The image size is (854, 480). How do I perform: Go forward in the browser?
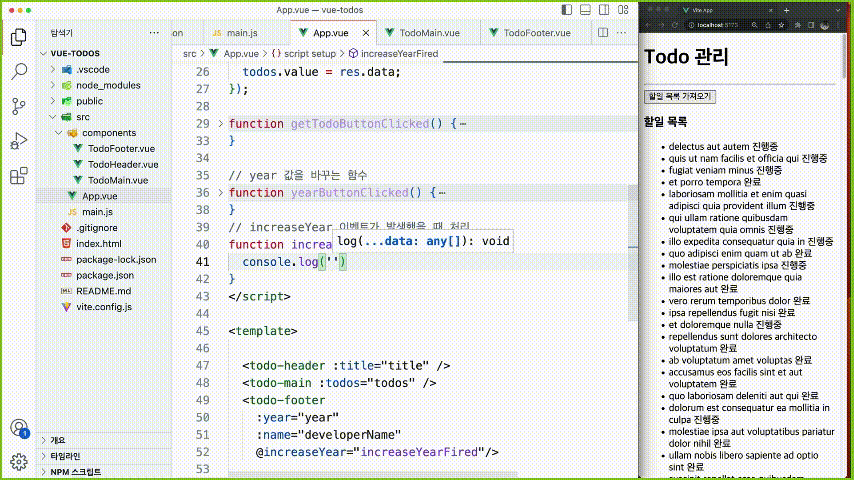coord(661,25)
